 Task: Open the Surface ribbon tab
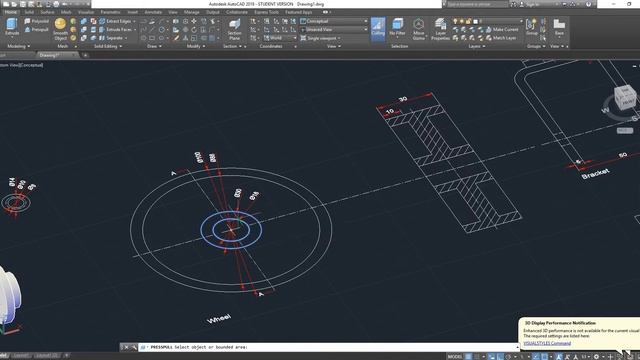[x=47, y=12]
